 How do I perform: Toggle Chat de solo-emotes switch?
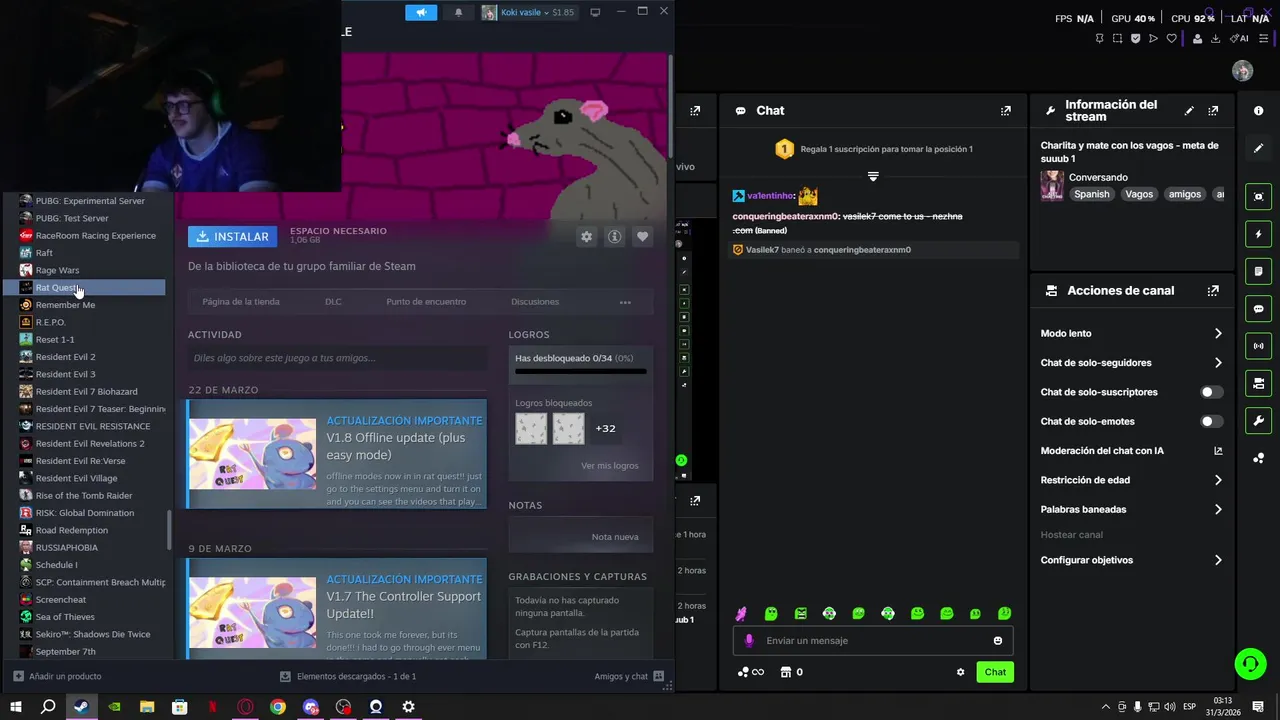pyautogui.click(x=1211, y=421)
